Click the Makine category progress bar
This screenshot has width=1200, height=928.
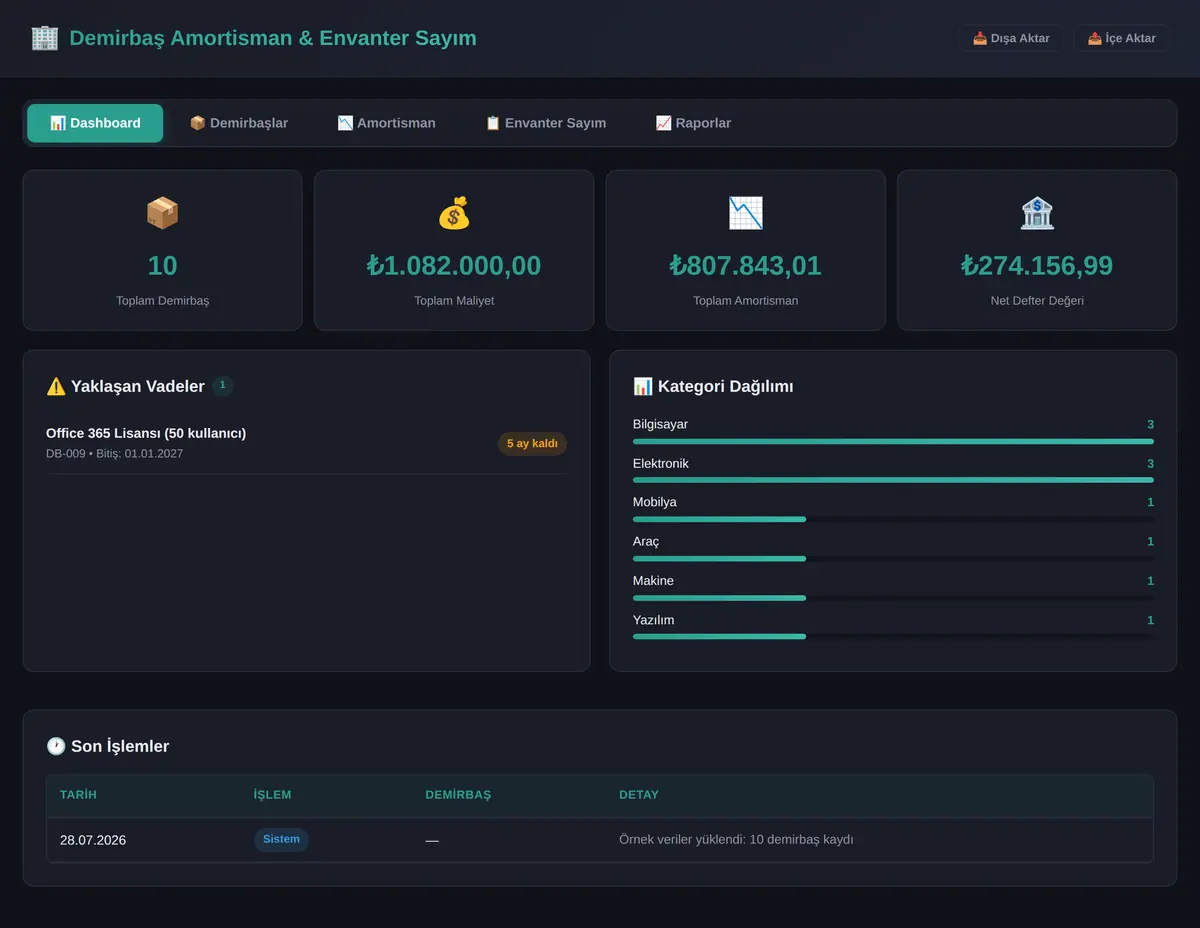(x=893, y=598)
